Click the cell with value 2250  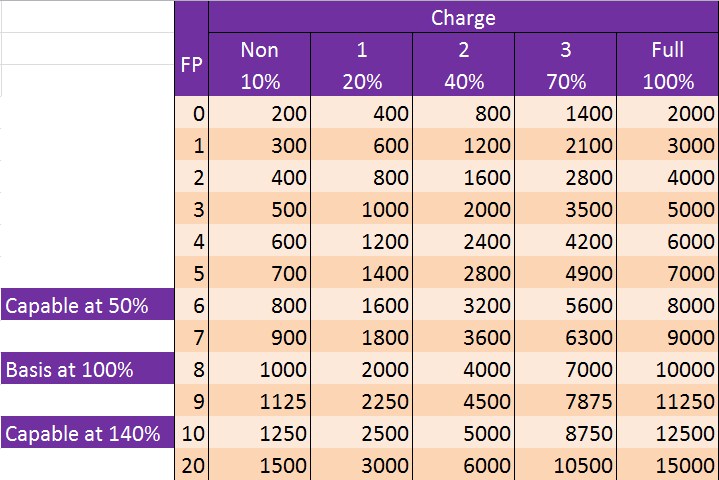tap(361, 402)
